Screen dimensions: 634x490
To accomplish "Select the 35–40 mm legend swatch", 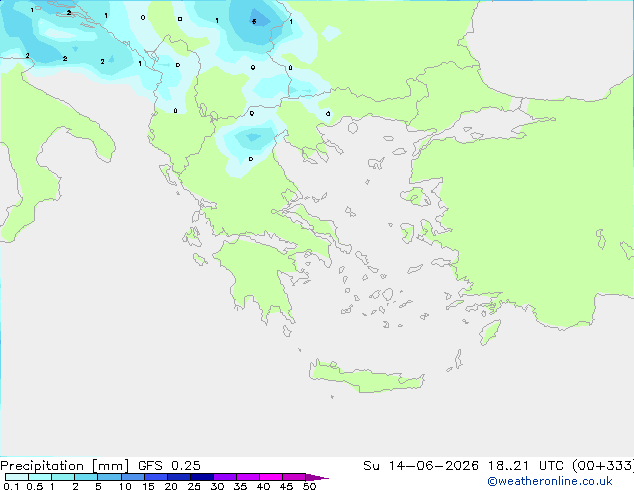I will tap(247, 477).
